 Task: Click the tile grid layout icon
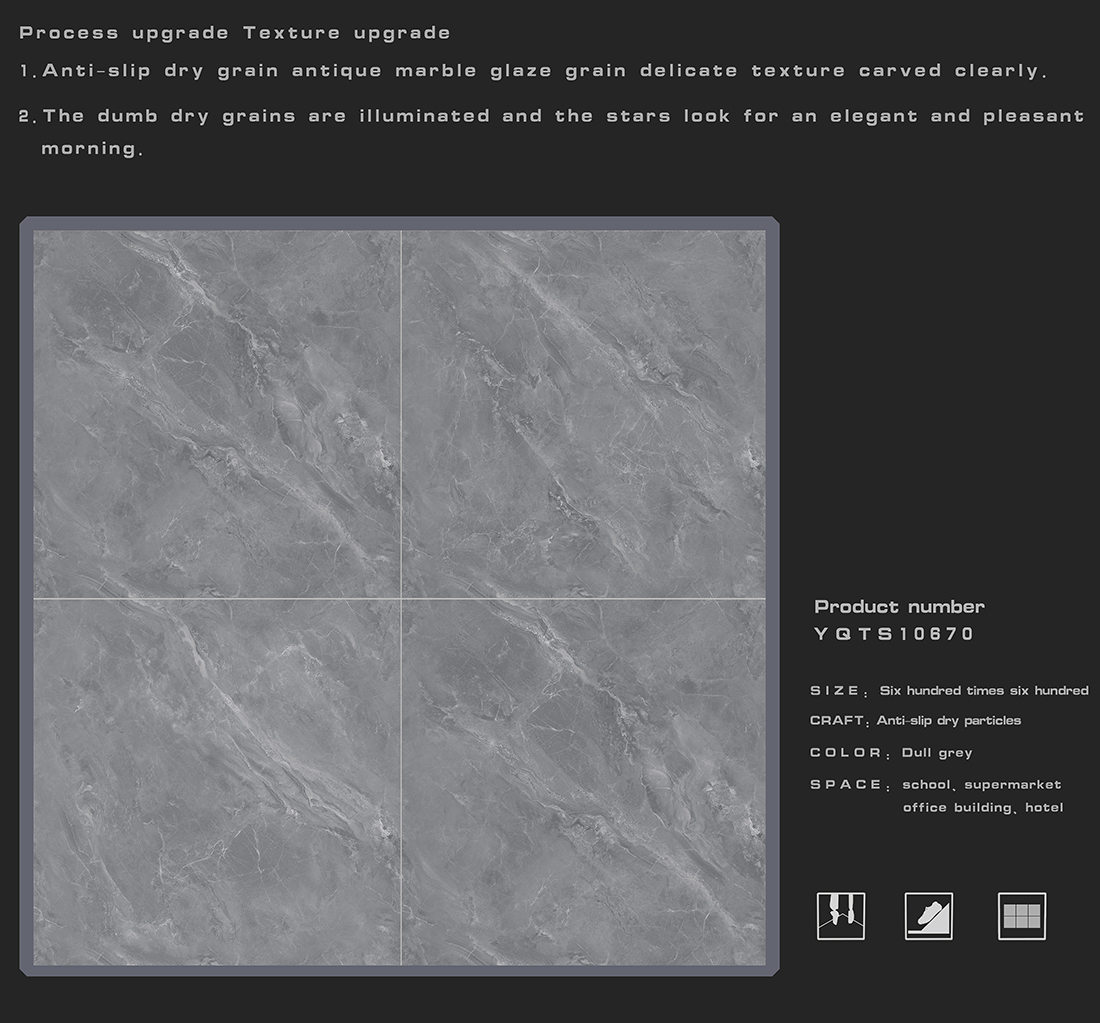1021,916
